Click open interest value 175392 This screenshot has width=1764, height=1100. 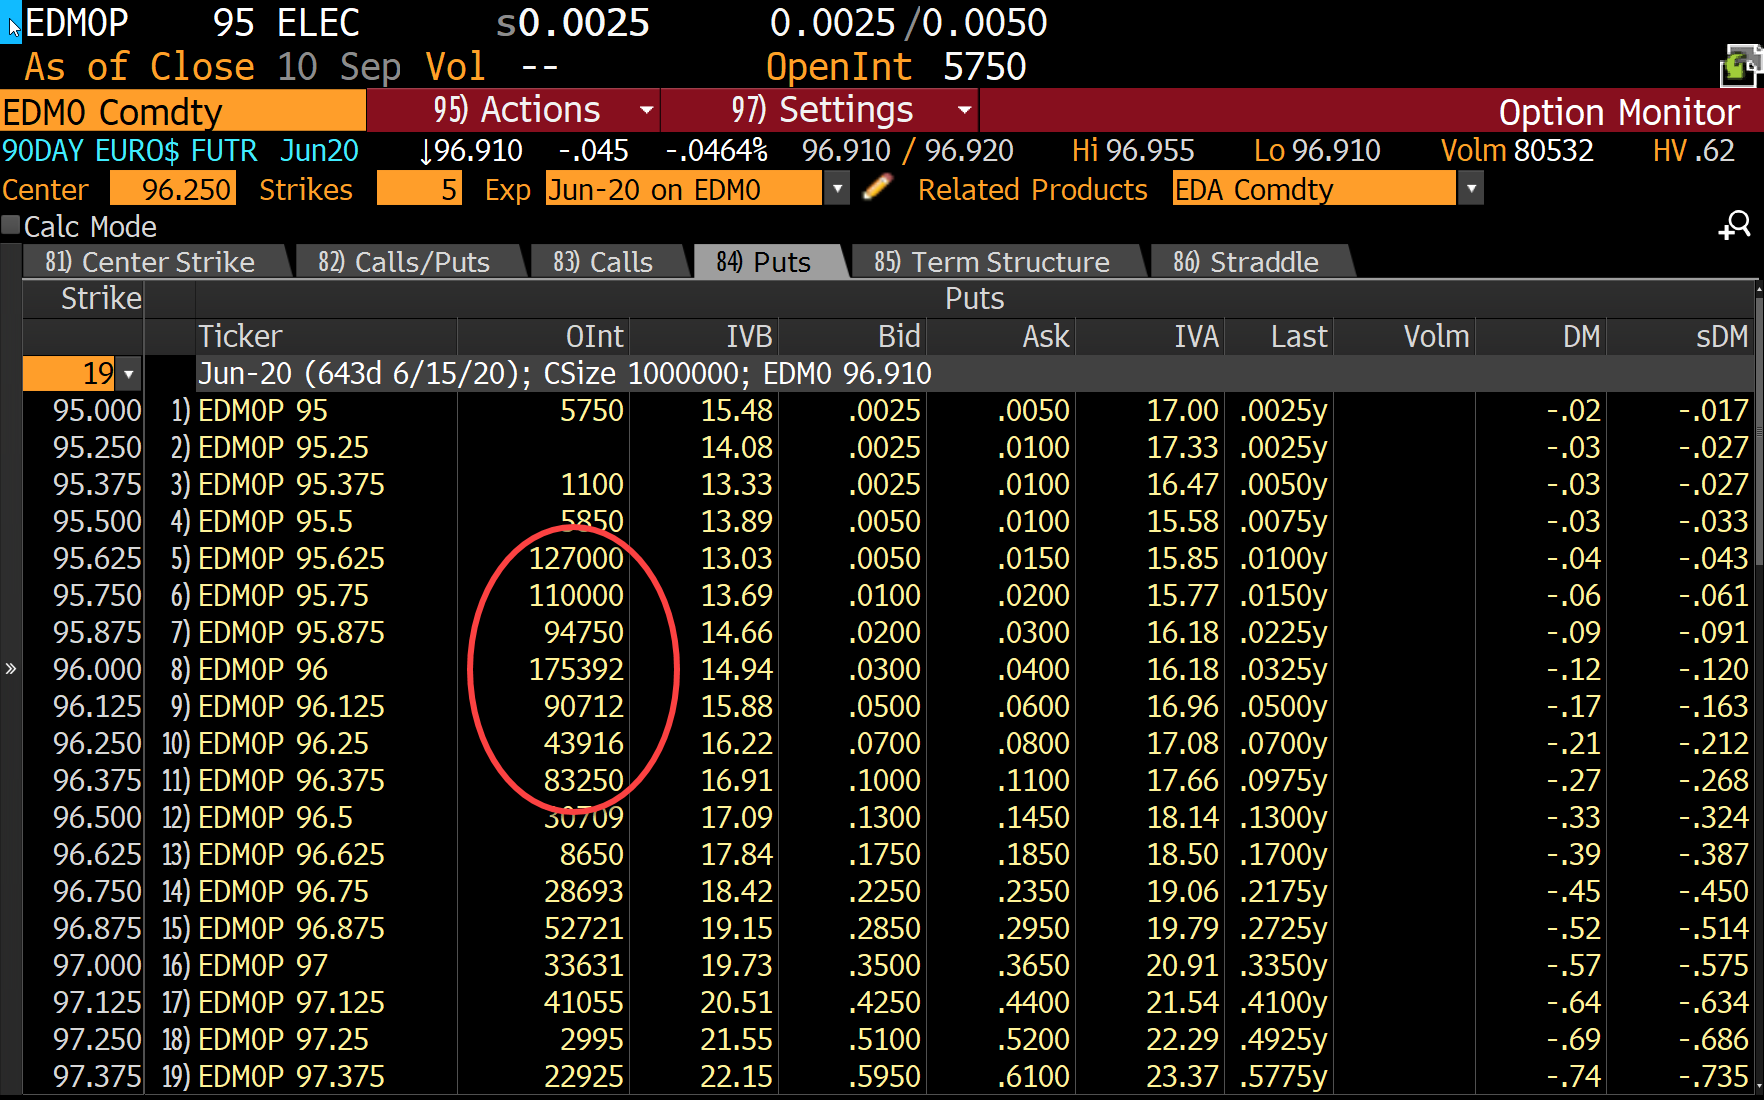(576, 670)
